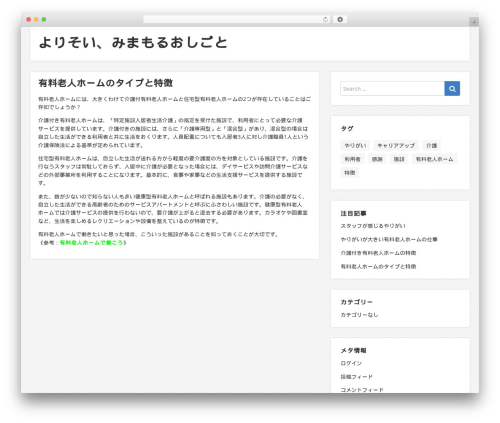Select the 有料老人ホーム tag

tap(434, 159)
